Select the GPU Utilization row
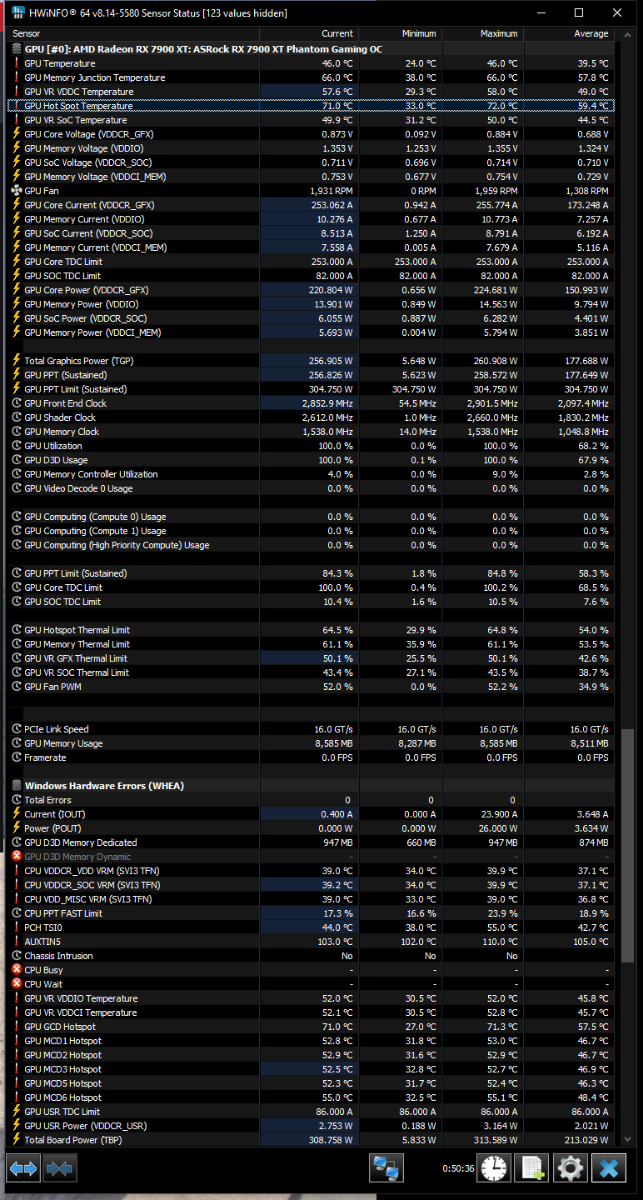The image size is (643, 1200). click(x=313, y=446)
